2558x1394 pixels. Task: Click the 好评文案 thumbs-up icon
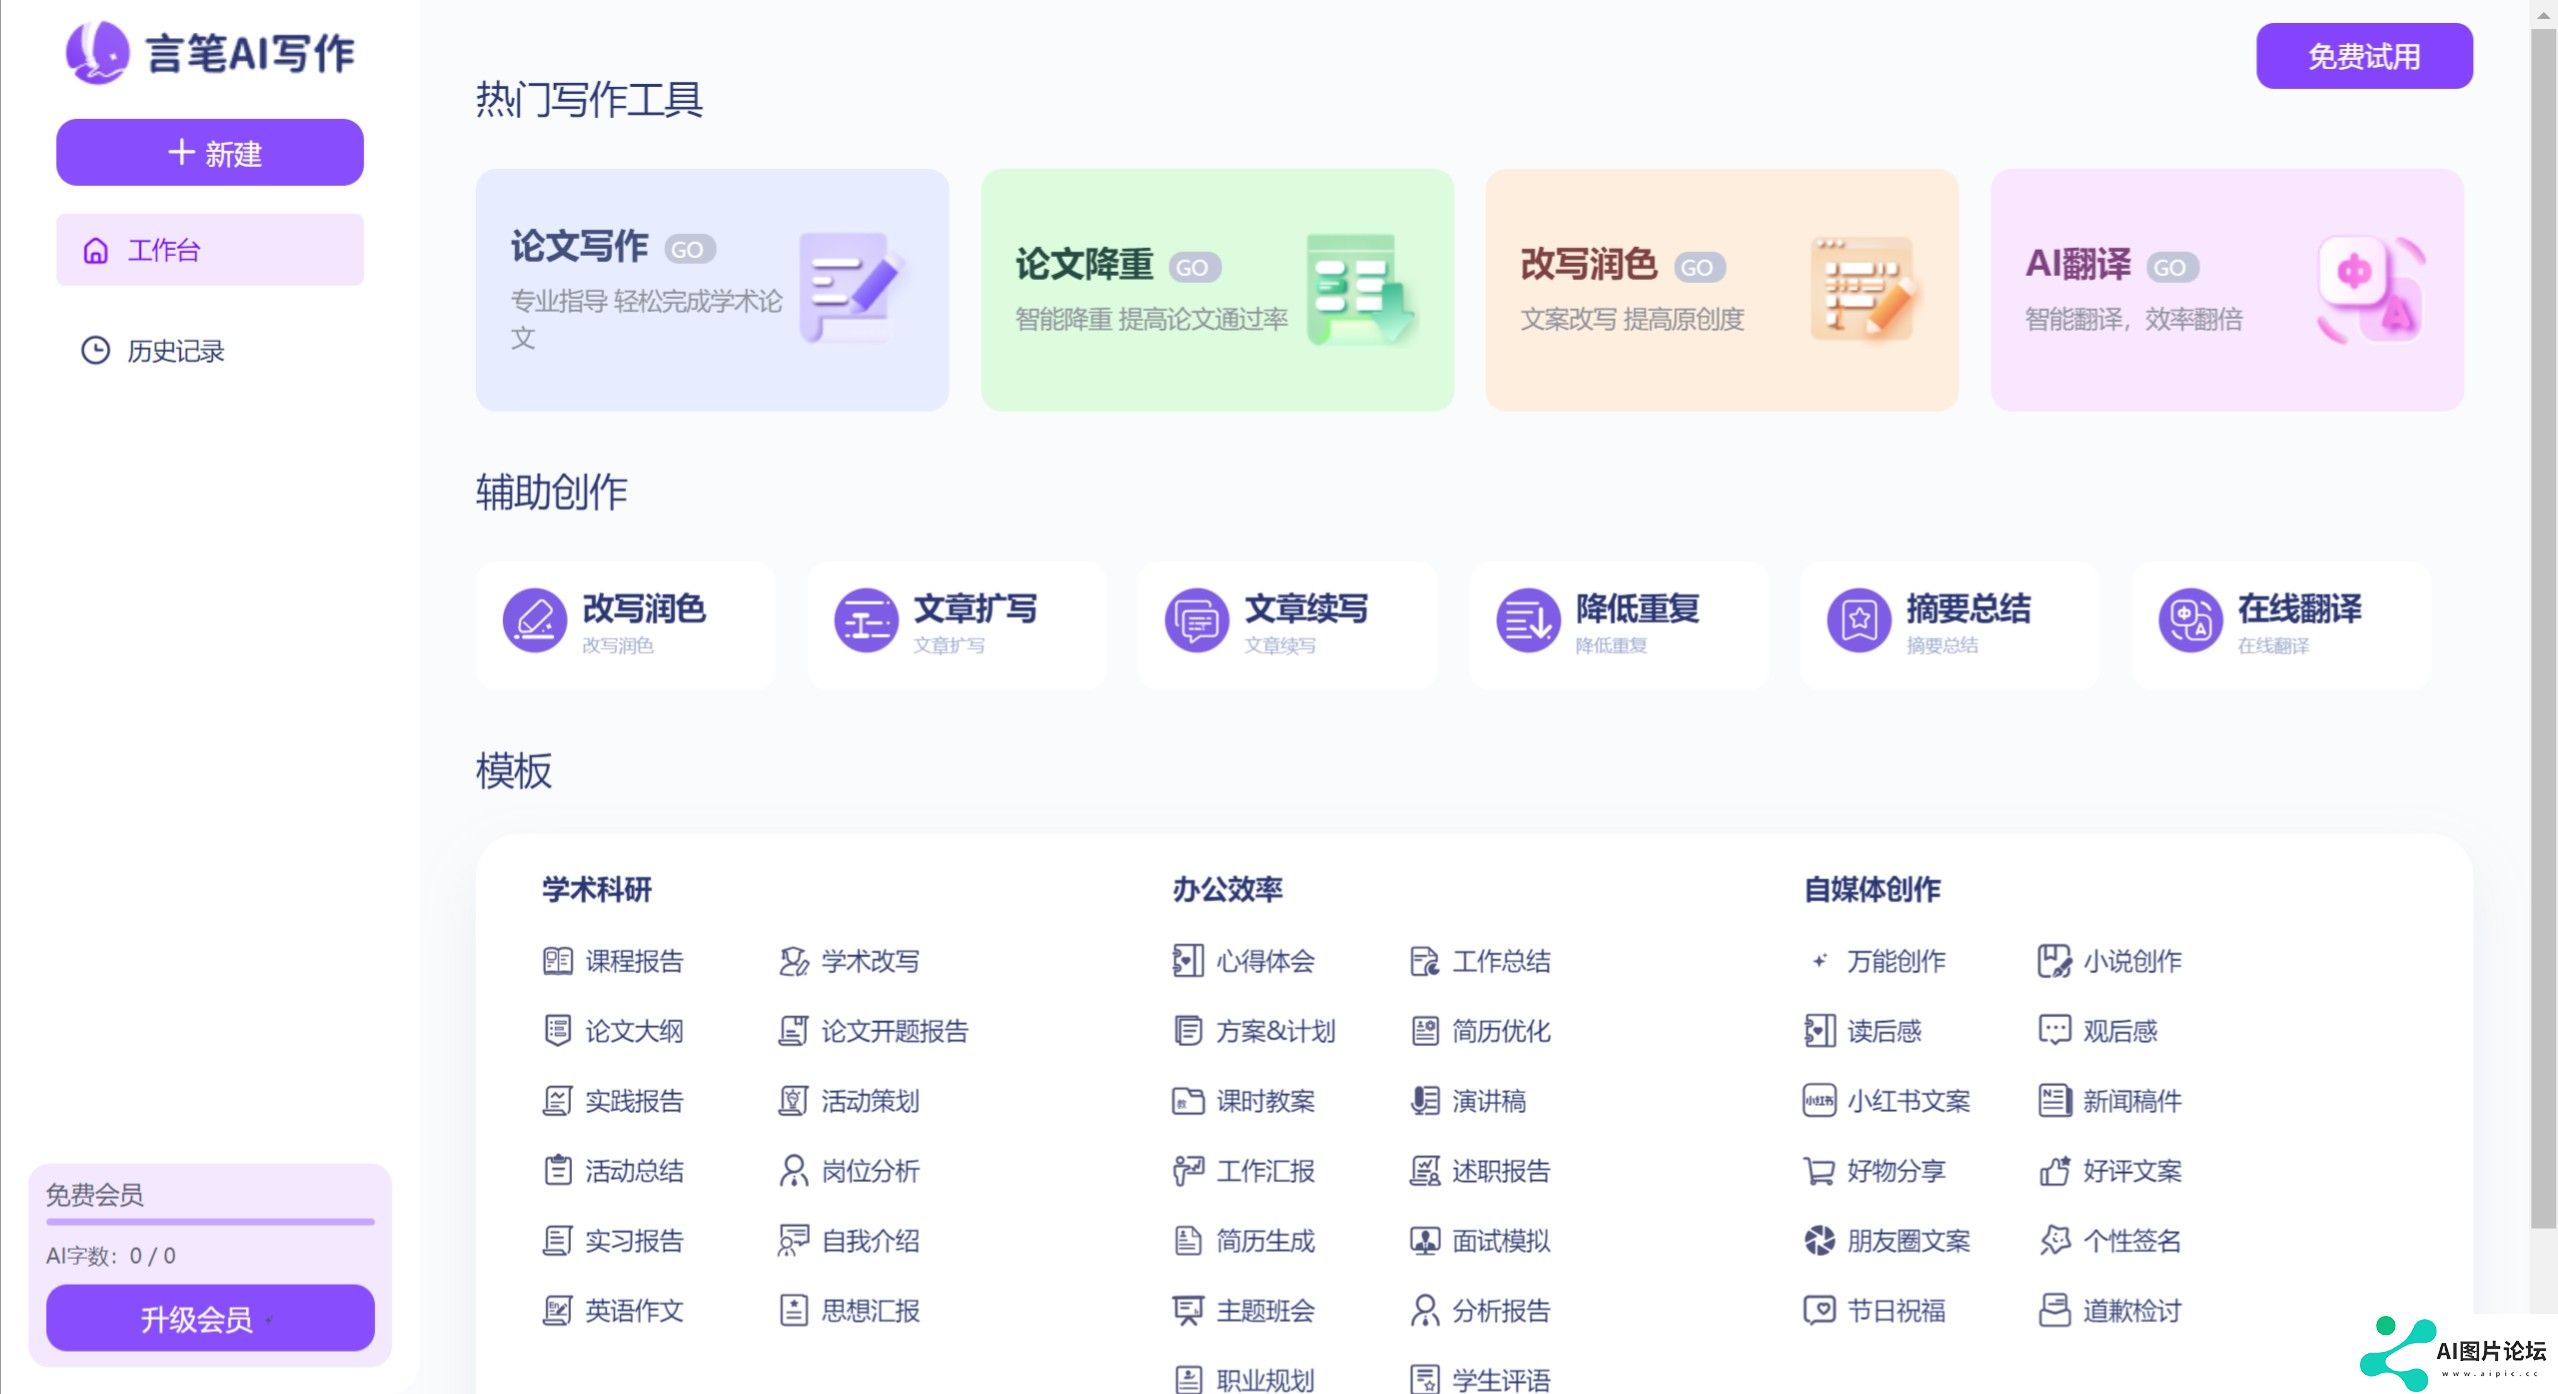click(x=2054, y=1171)
